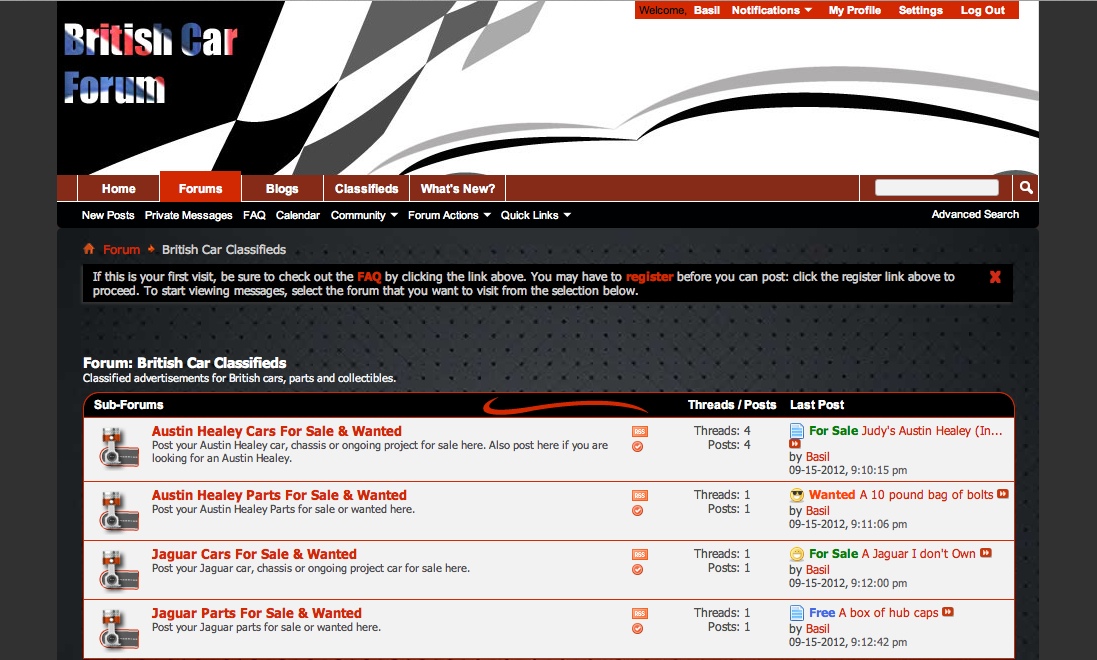Click the Log Out button
The height and width of the screenshot is (660, 1097).
(x=982, y=11)
